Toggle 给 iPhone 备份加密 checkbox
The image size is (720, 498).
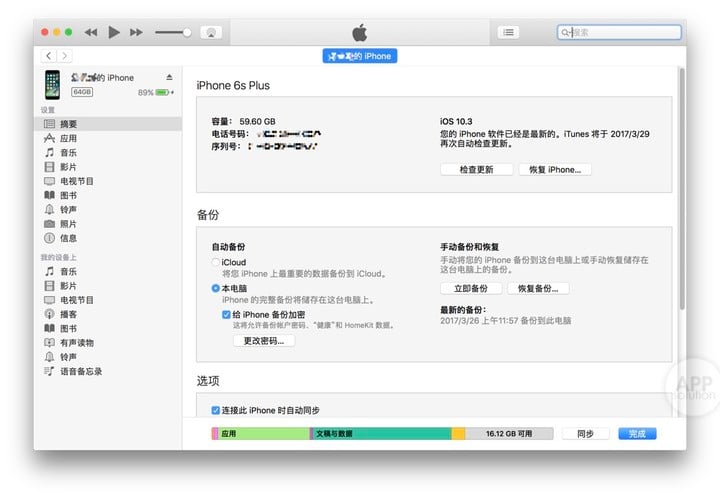click(226, 314)
